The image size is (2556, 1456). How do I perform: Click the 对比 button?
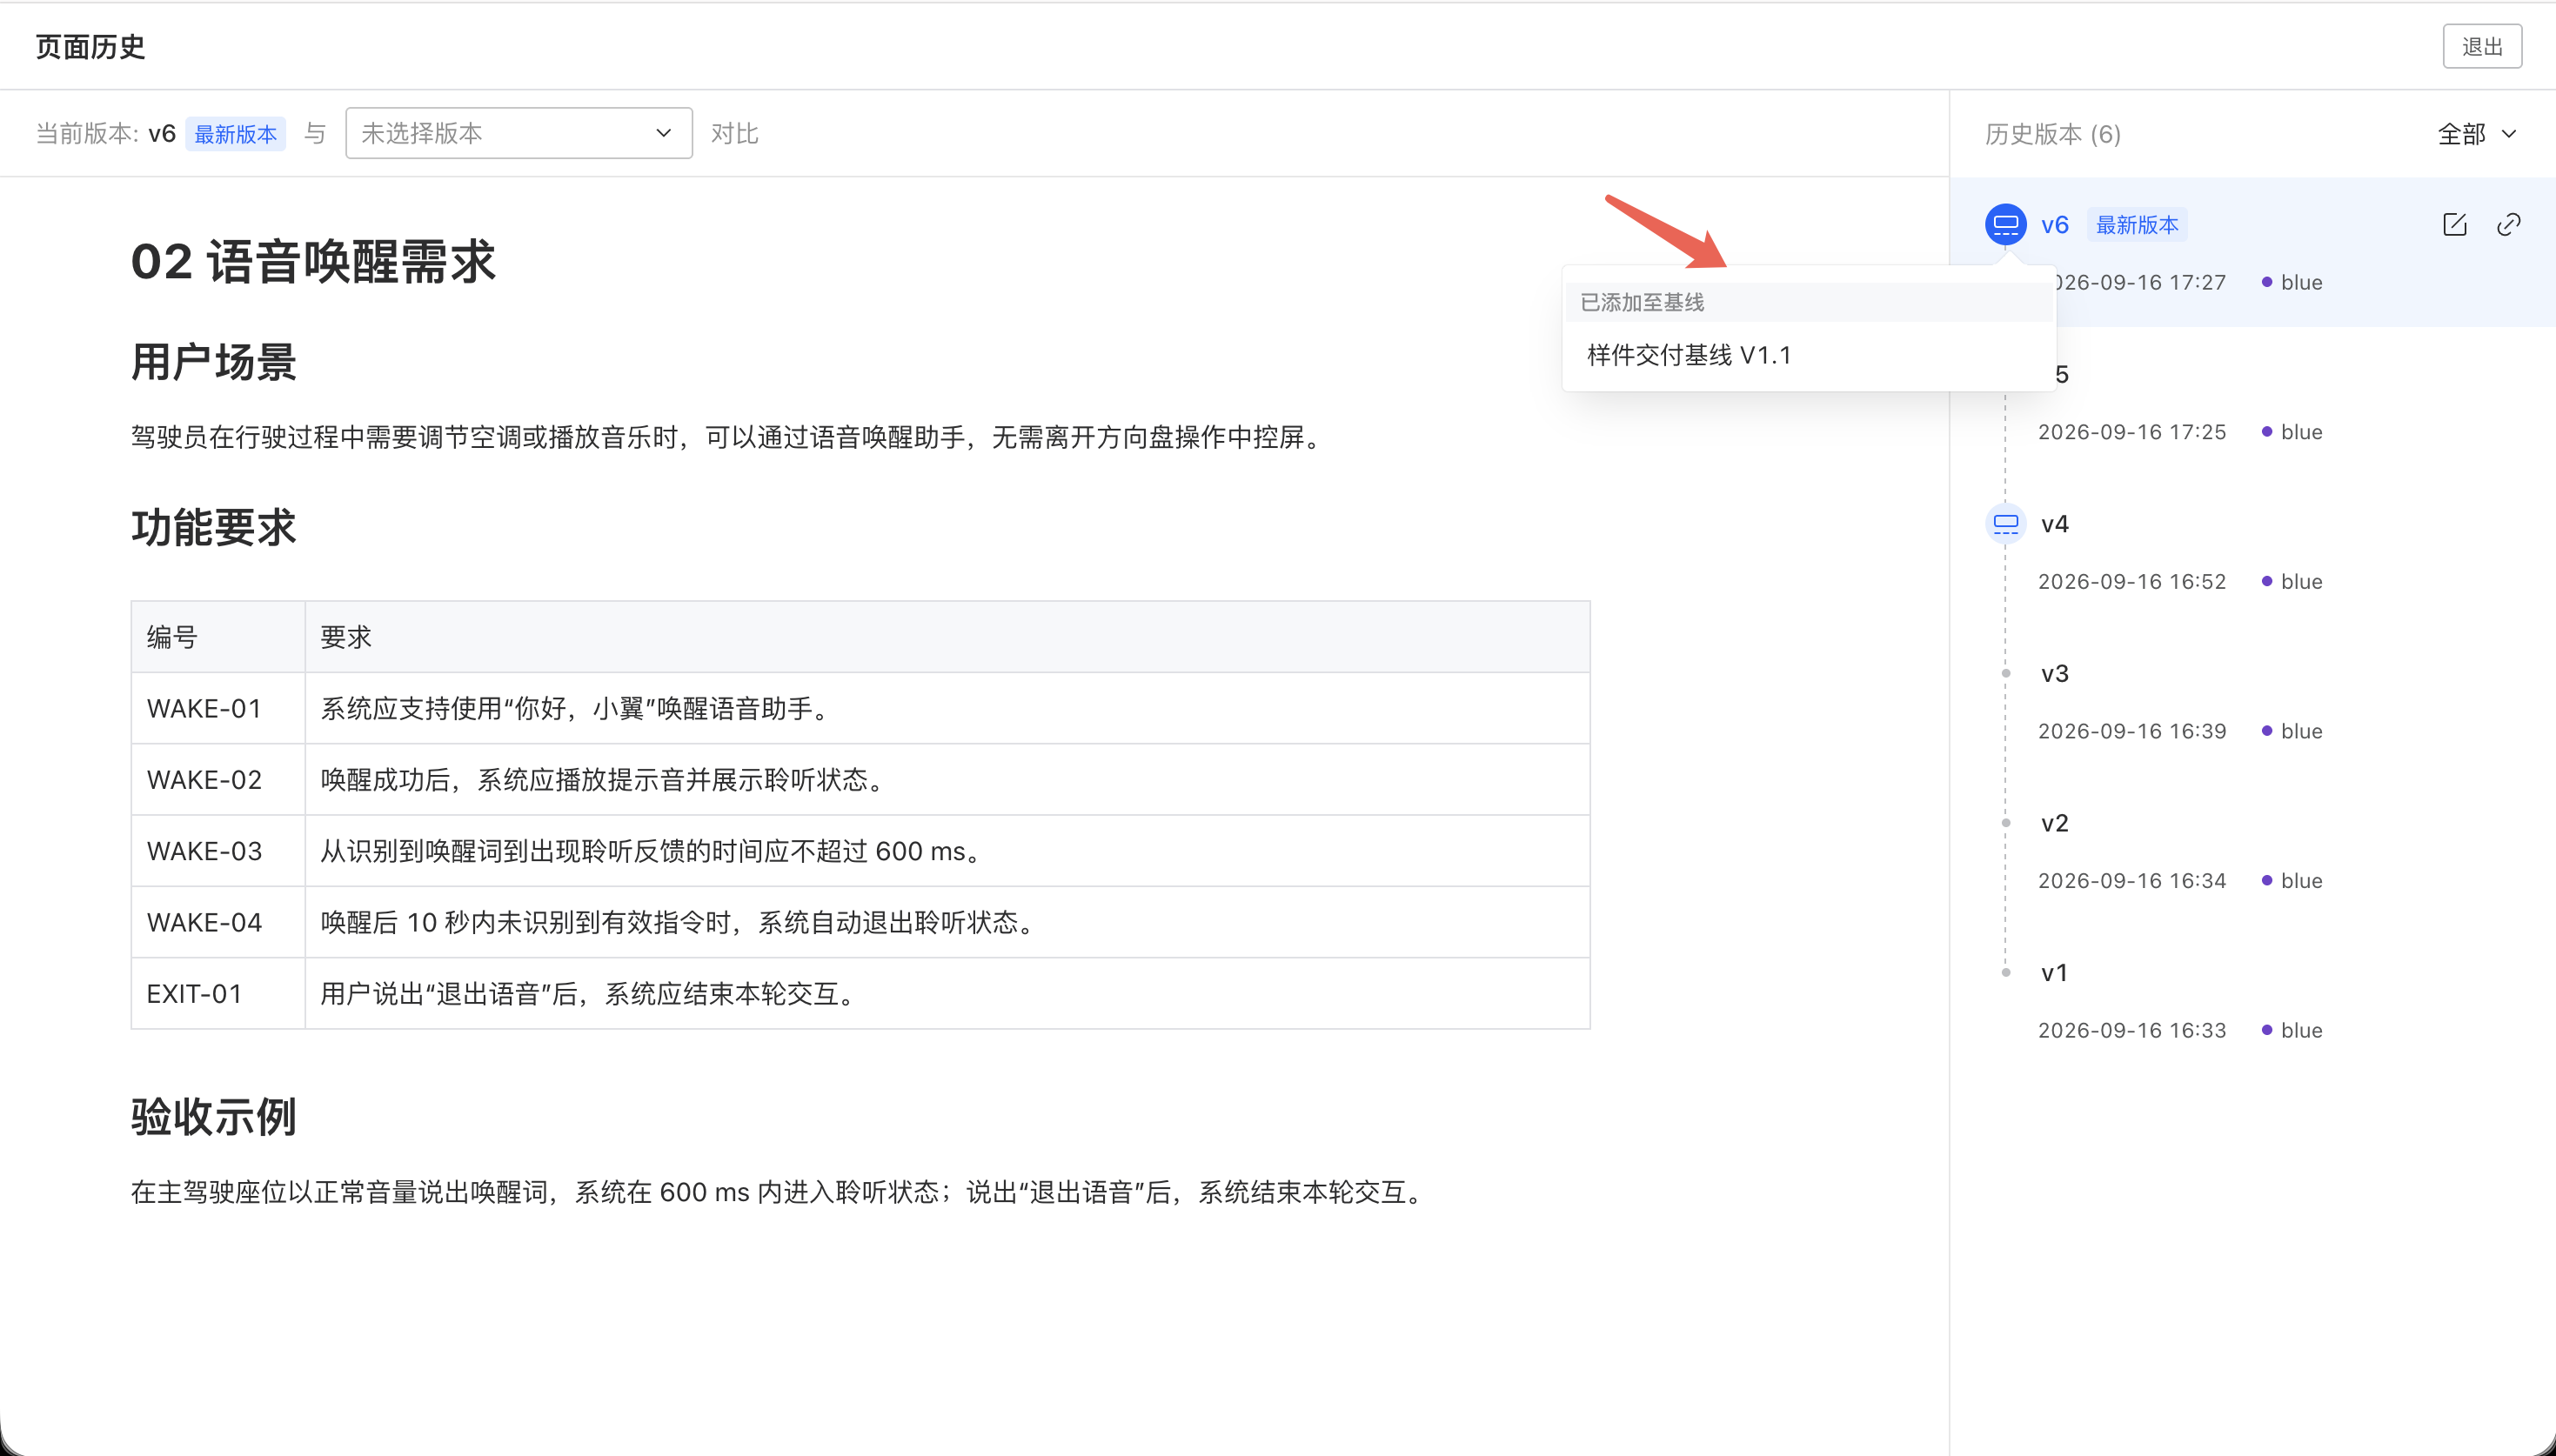734,134
